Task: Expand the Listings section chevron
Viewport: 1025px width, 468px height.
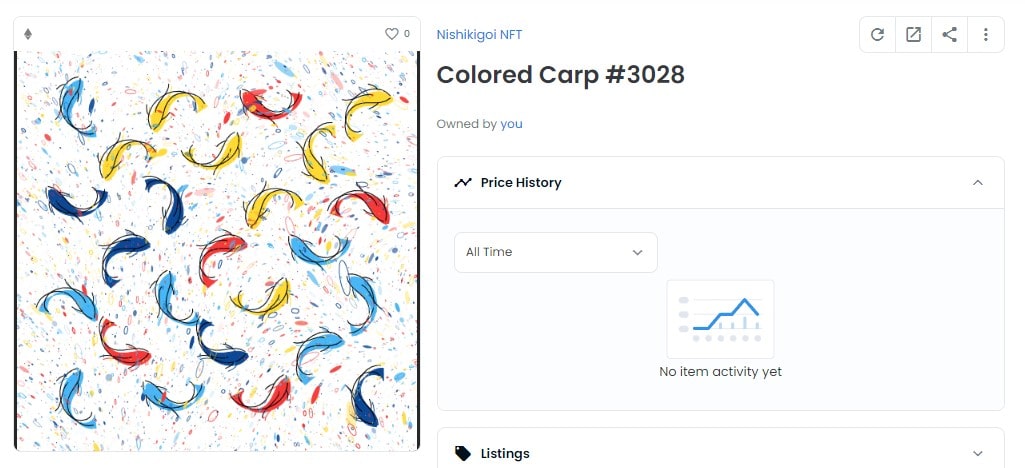Action: [x=978, y=454]
